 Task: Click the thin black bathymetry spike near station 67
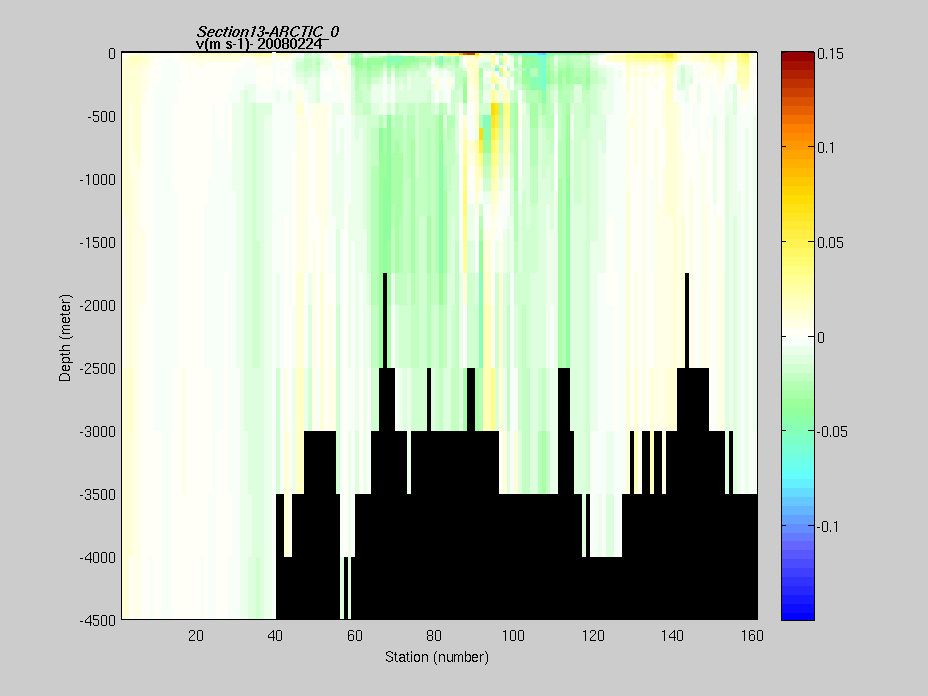[x=385, y=320]
